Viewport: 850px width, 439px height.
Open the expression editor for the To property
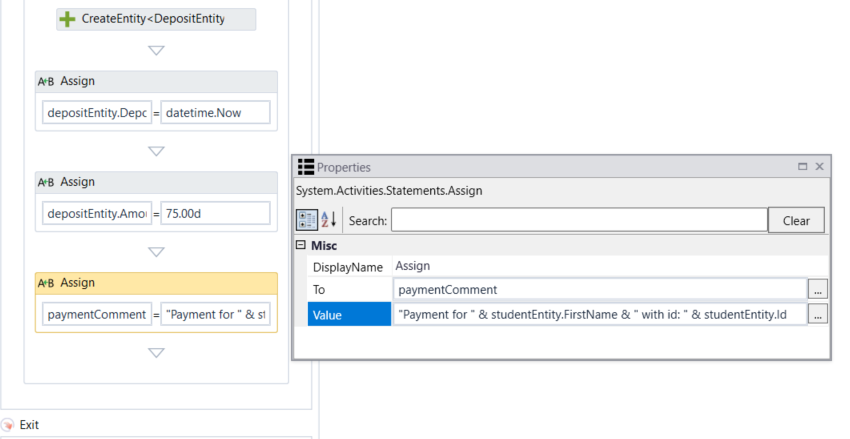pos(818,290)
